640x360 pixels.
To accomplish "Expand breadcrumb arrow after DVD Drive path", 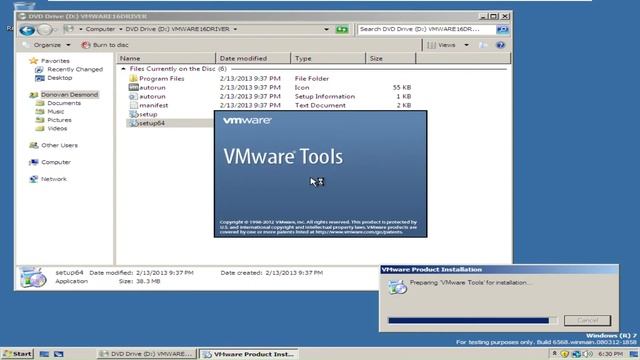I will coord(235,29).
